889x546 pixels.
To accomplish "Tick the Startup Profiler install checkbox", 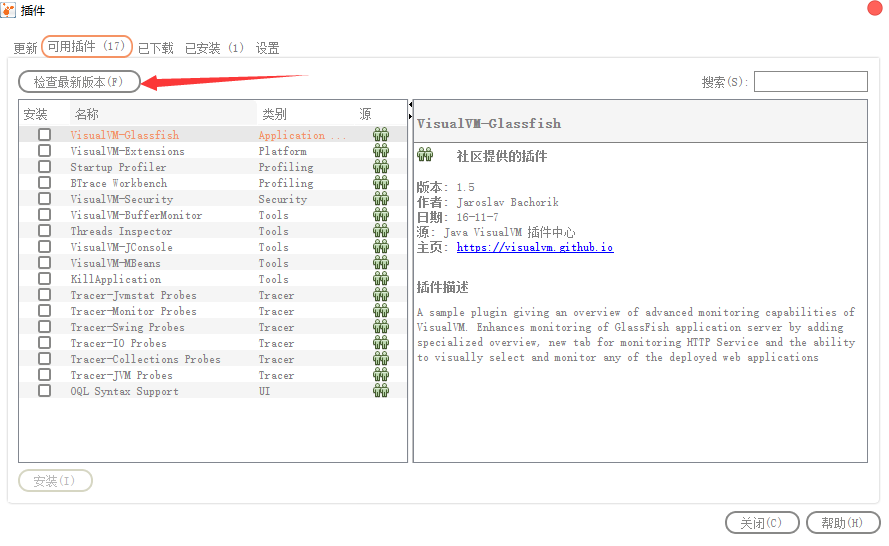I will point(44,166).
